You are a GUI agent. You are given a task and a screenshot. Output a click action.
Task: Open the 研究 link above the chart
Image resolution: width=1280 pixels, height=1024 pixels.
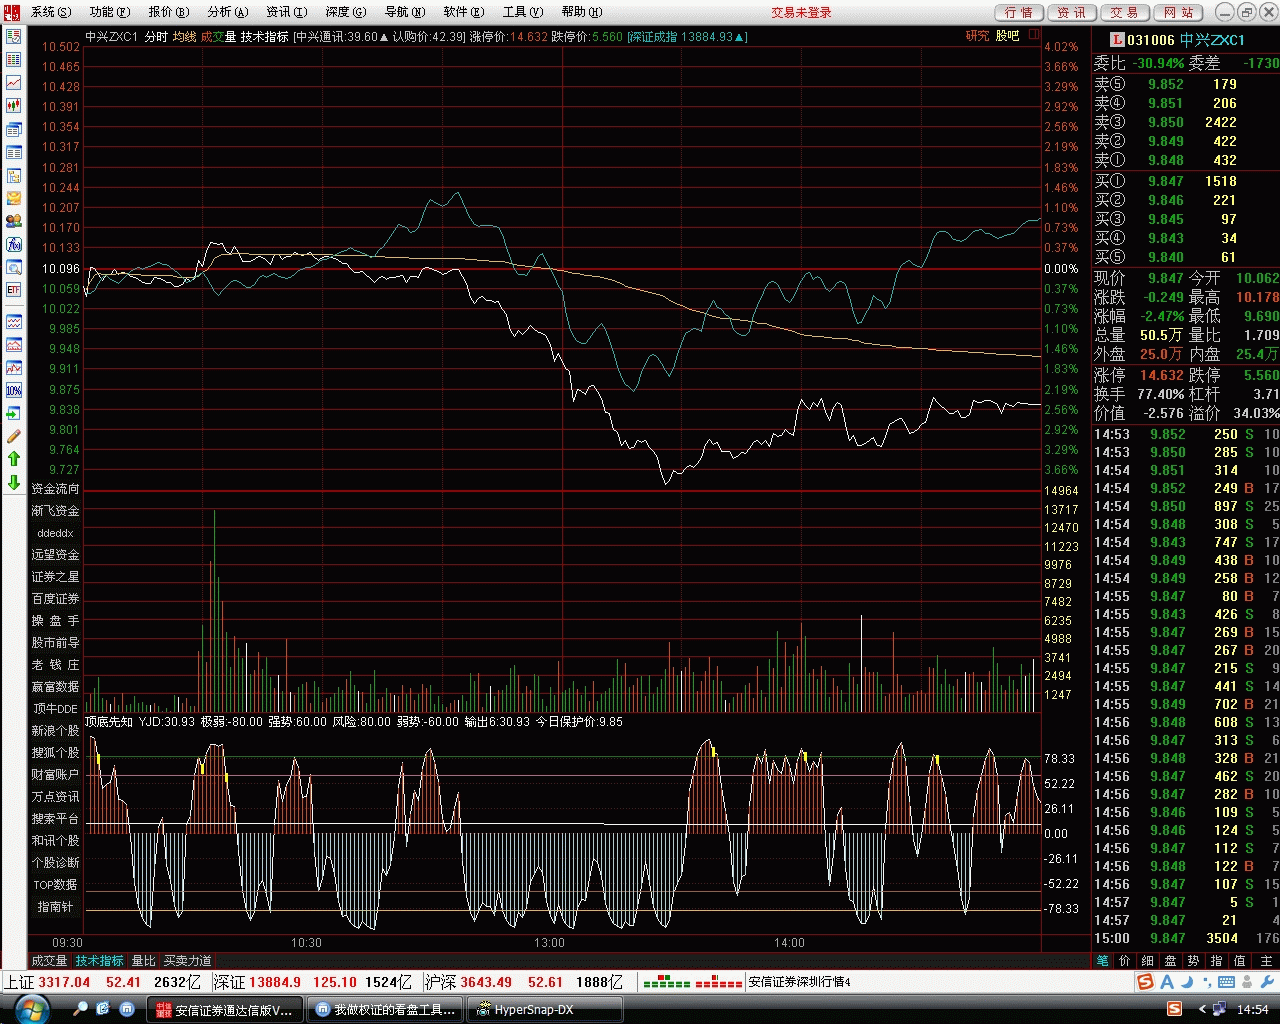pos(977,36)
